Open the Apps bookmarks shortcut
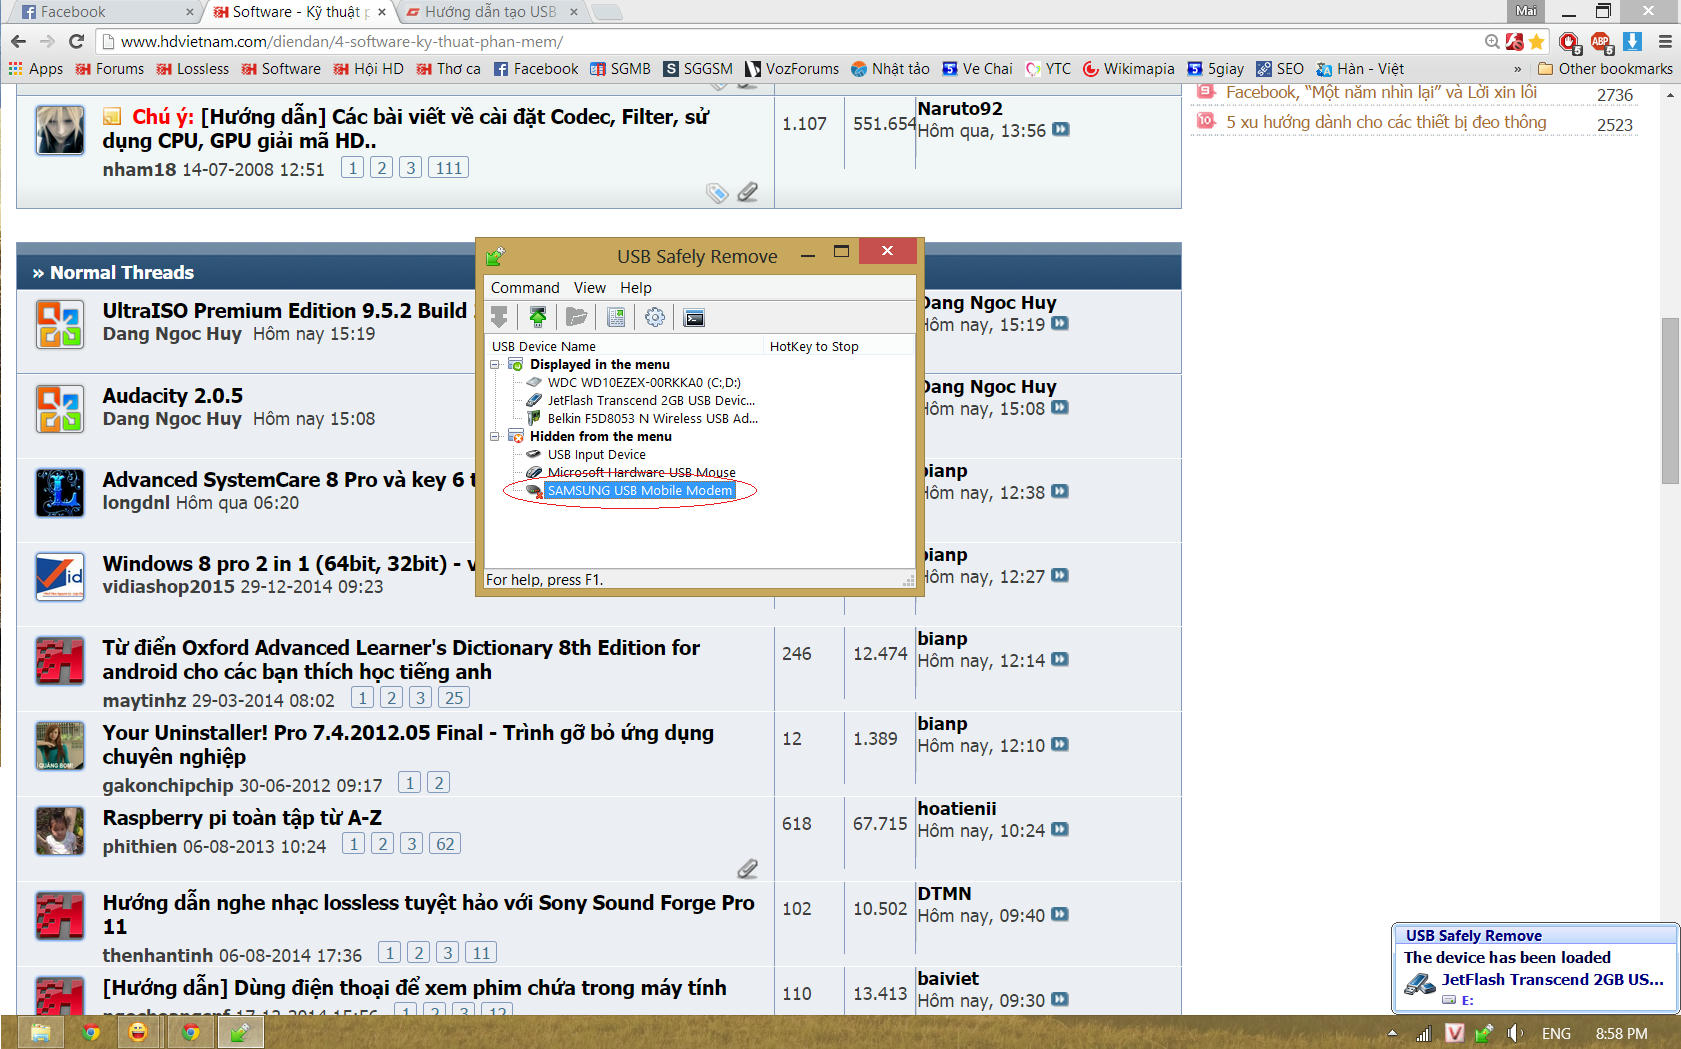1681x1049 pixels. pos(36,69)
